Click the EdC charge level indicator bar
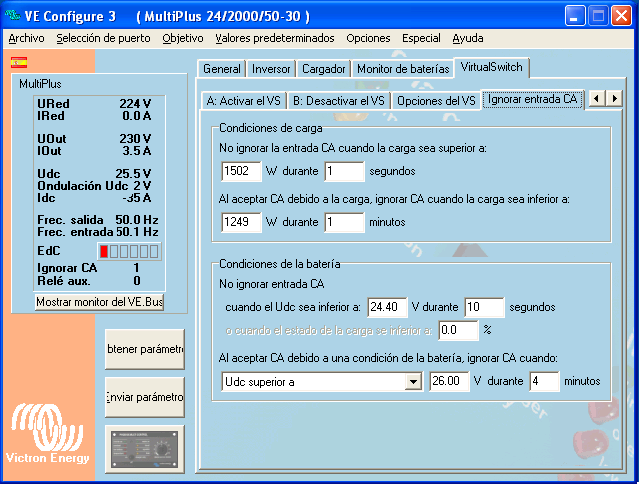The image size is (639, 484). pyautogui.click(x=129, y=251)
